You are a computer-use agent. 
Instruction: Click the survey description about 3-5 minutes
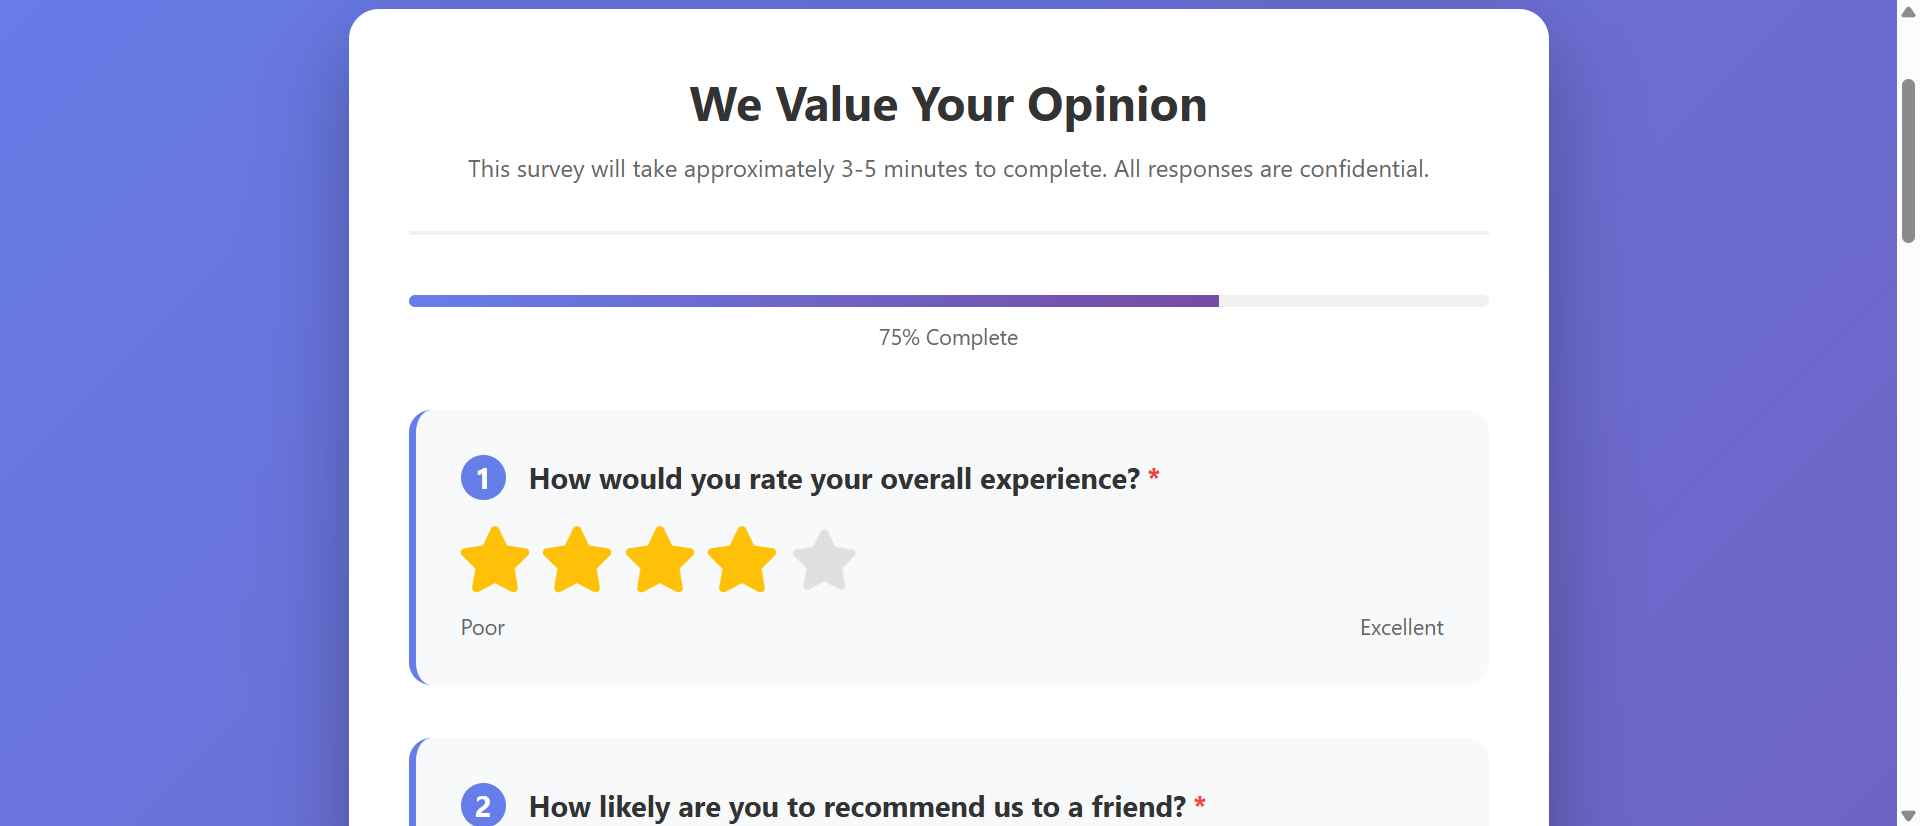tap(948, 169)
